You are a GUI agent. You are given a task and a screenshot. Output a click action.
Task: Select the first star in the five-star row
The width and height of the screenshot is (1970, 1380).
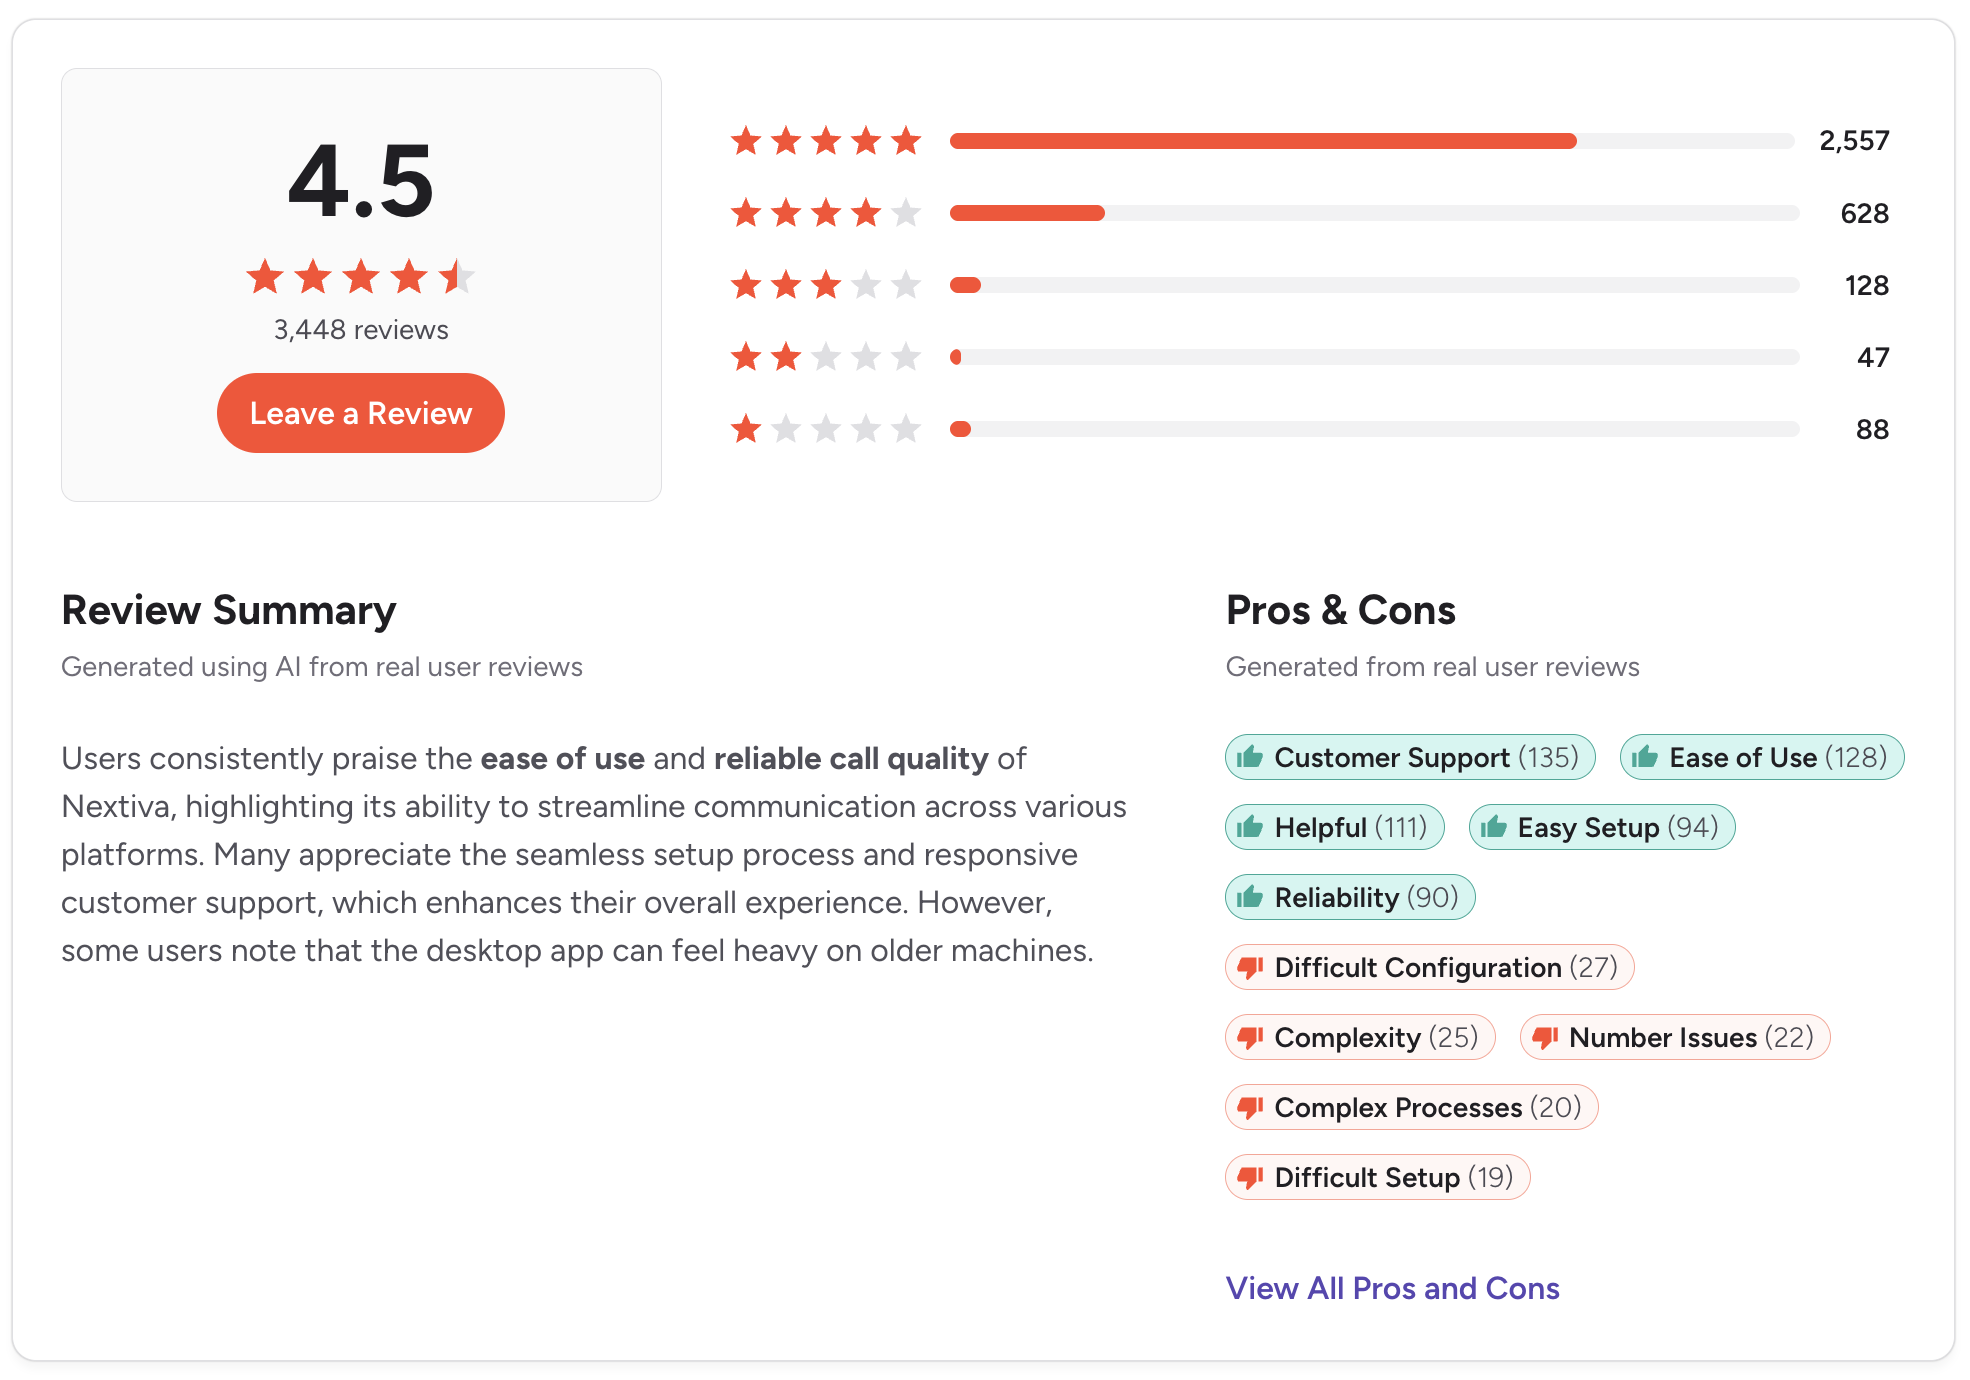tap(747, 140)
